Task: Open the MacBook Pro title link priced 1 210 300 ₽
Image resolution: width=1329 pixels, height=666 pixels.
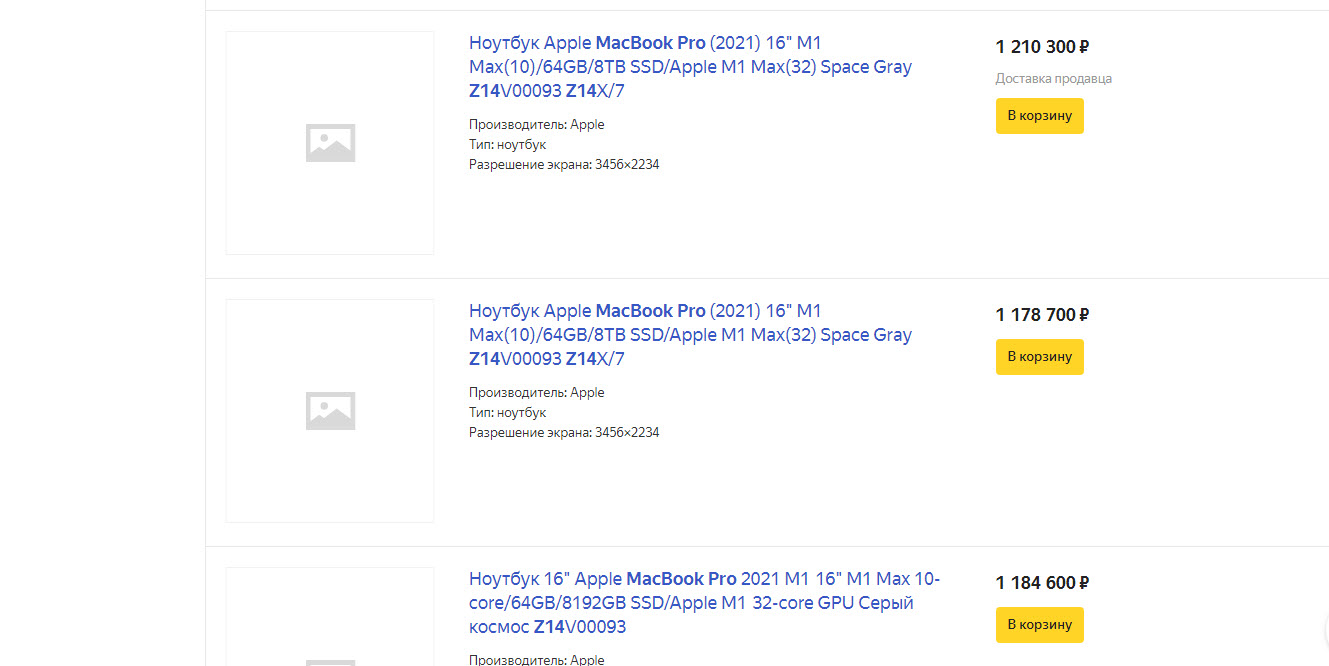Action: pyautogui.click(x=690, y=67)
